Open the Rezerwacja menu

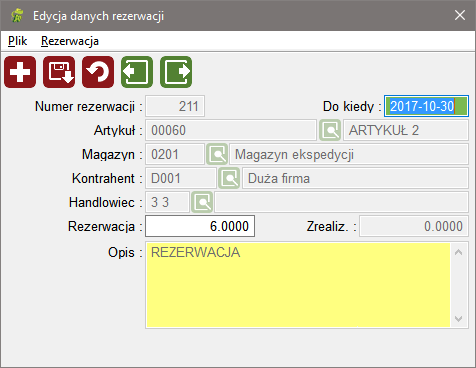(70, 41)
